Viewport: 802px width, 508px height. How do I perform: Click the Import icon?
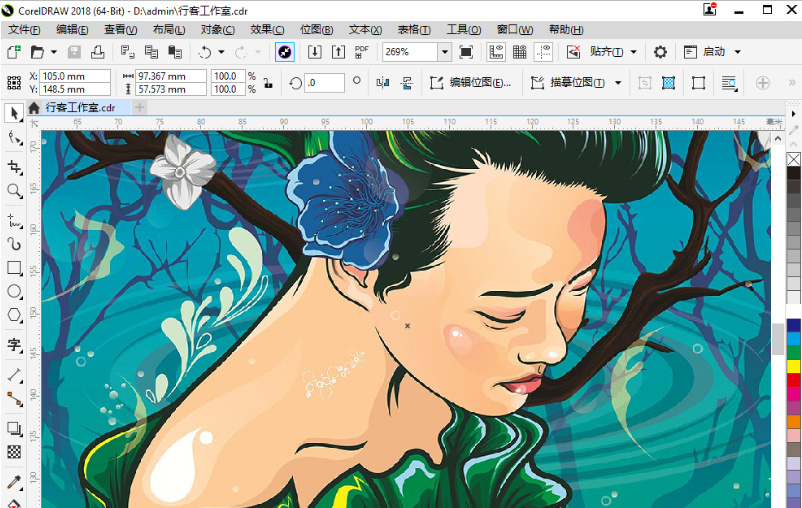pyautogui.click(x=315, y=52)
